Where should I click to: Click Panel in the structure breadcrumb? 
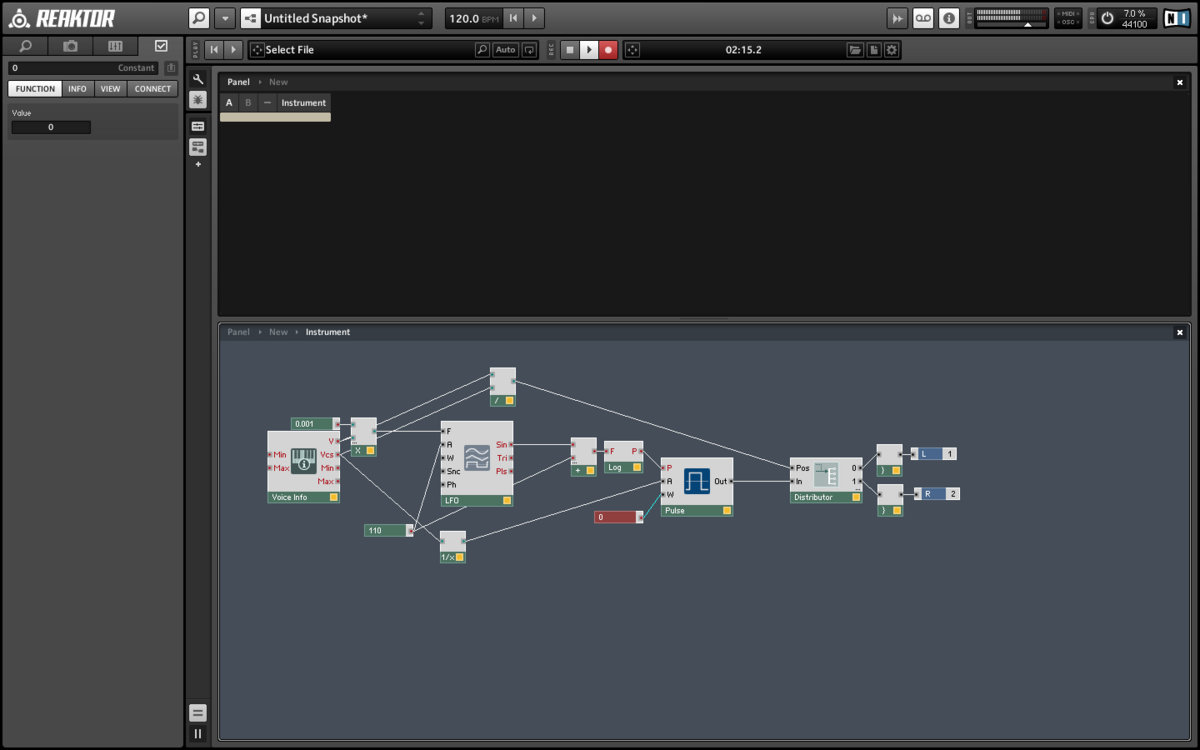[238, 332]
